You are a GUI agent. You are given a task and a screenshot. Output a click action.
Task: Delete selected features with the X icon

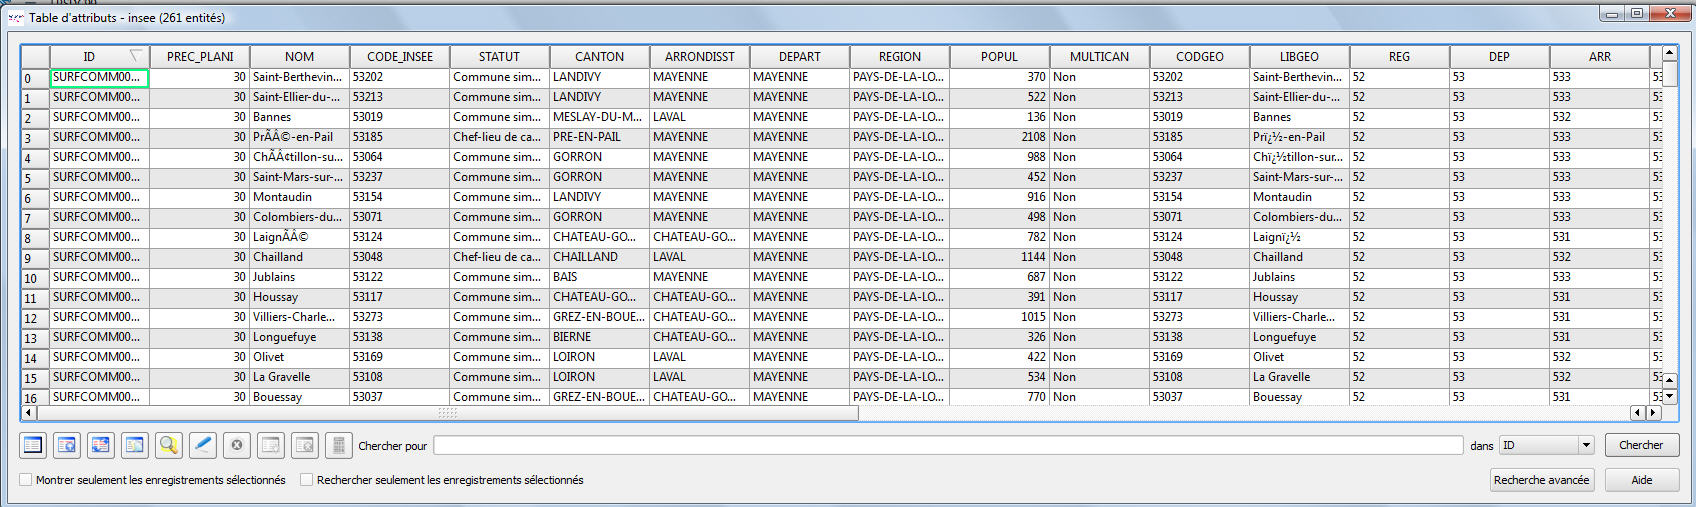pyautogui.click(x=237, y=445)
